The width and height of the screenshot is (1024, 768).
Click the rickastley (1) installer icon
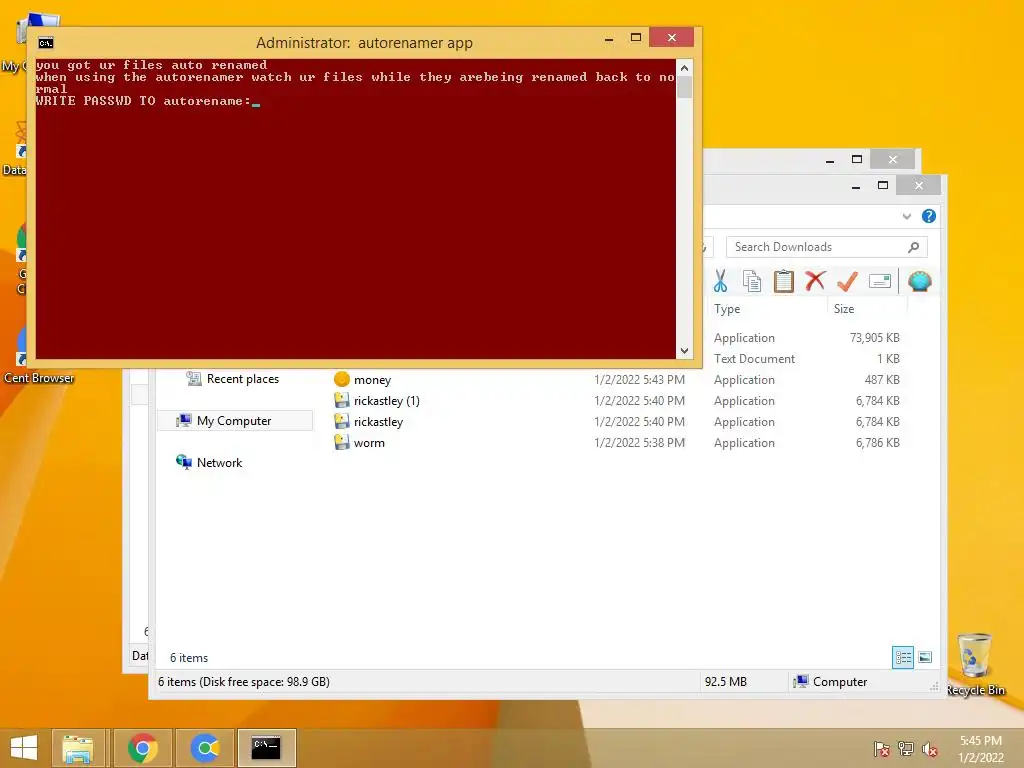click(x=342, y=400)
